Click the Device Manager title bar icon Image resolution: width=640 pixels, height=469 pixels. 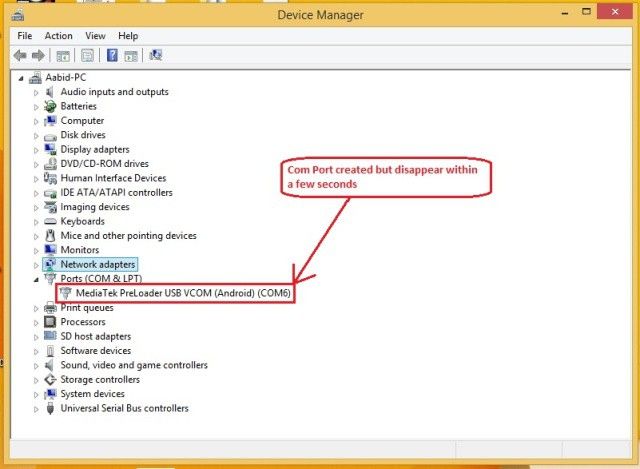(18, 16)
